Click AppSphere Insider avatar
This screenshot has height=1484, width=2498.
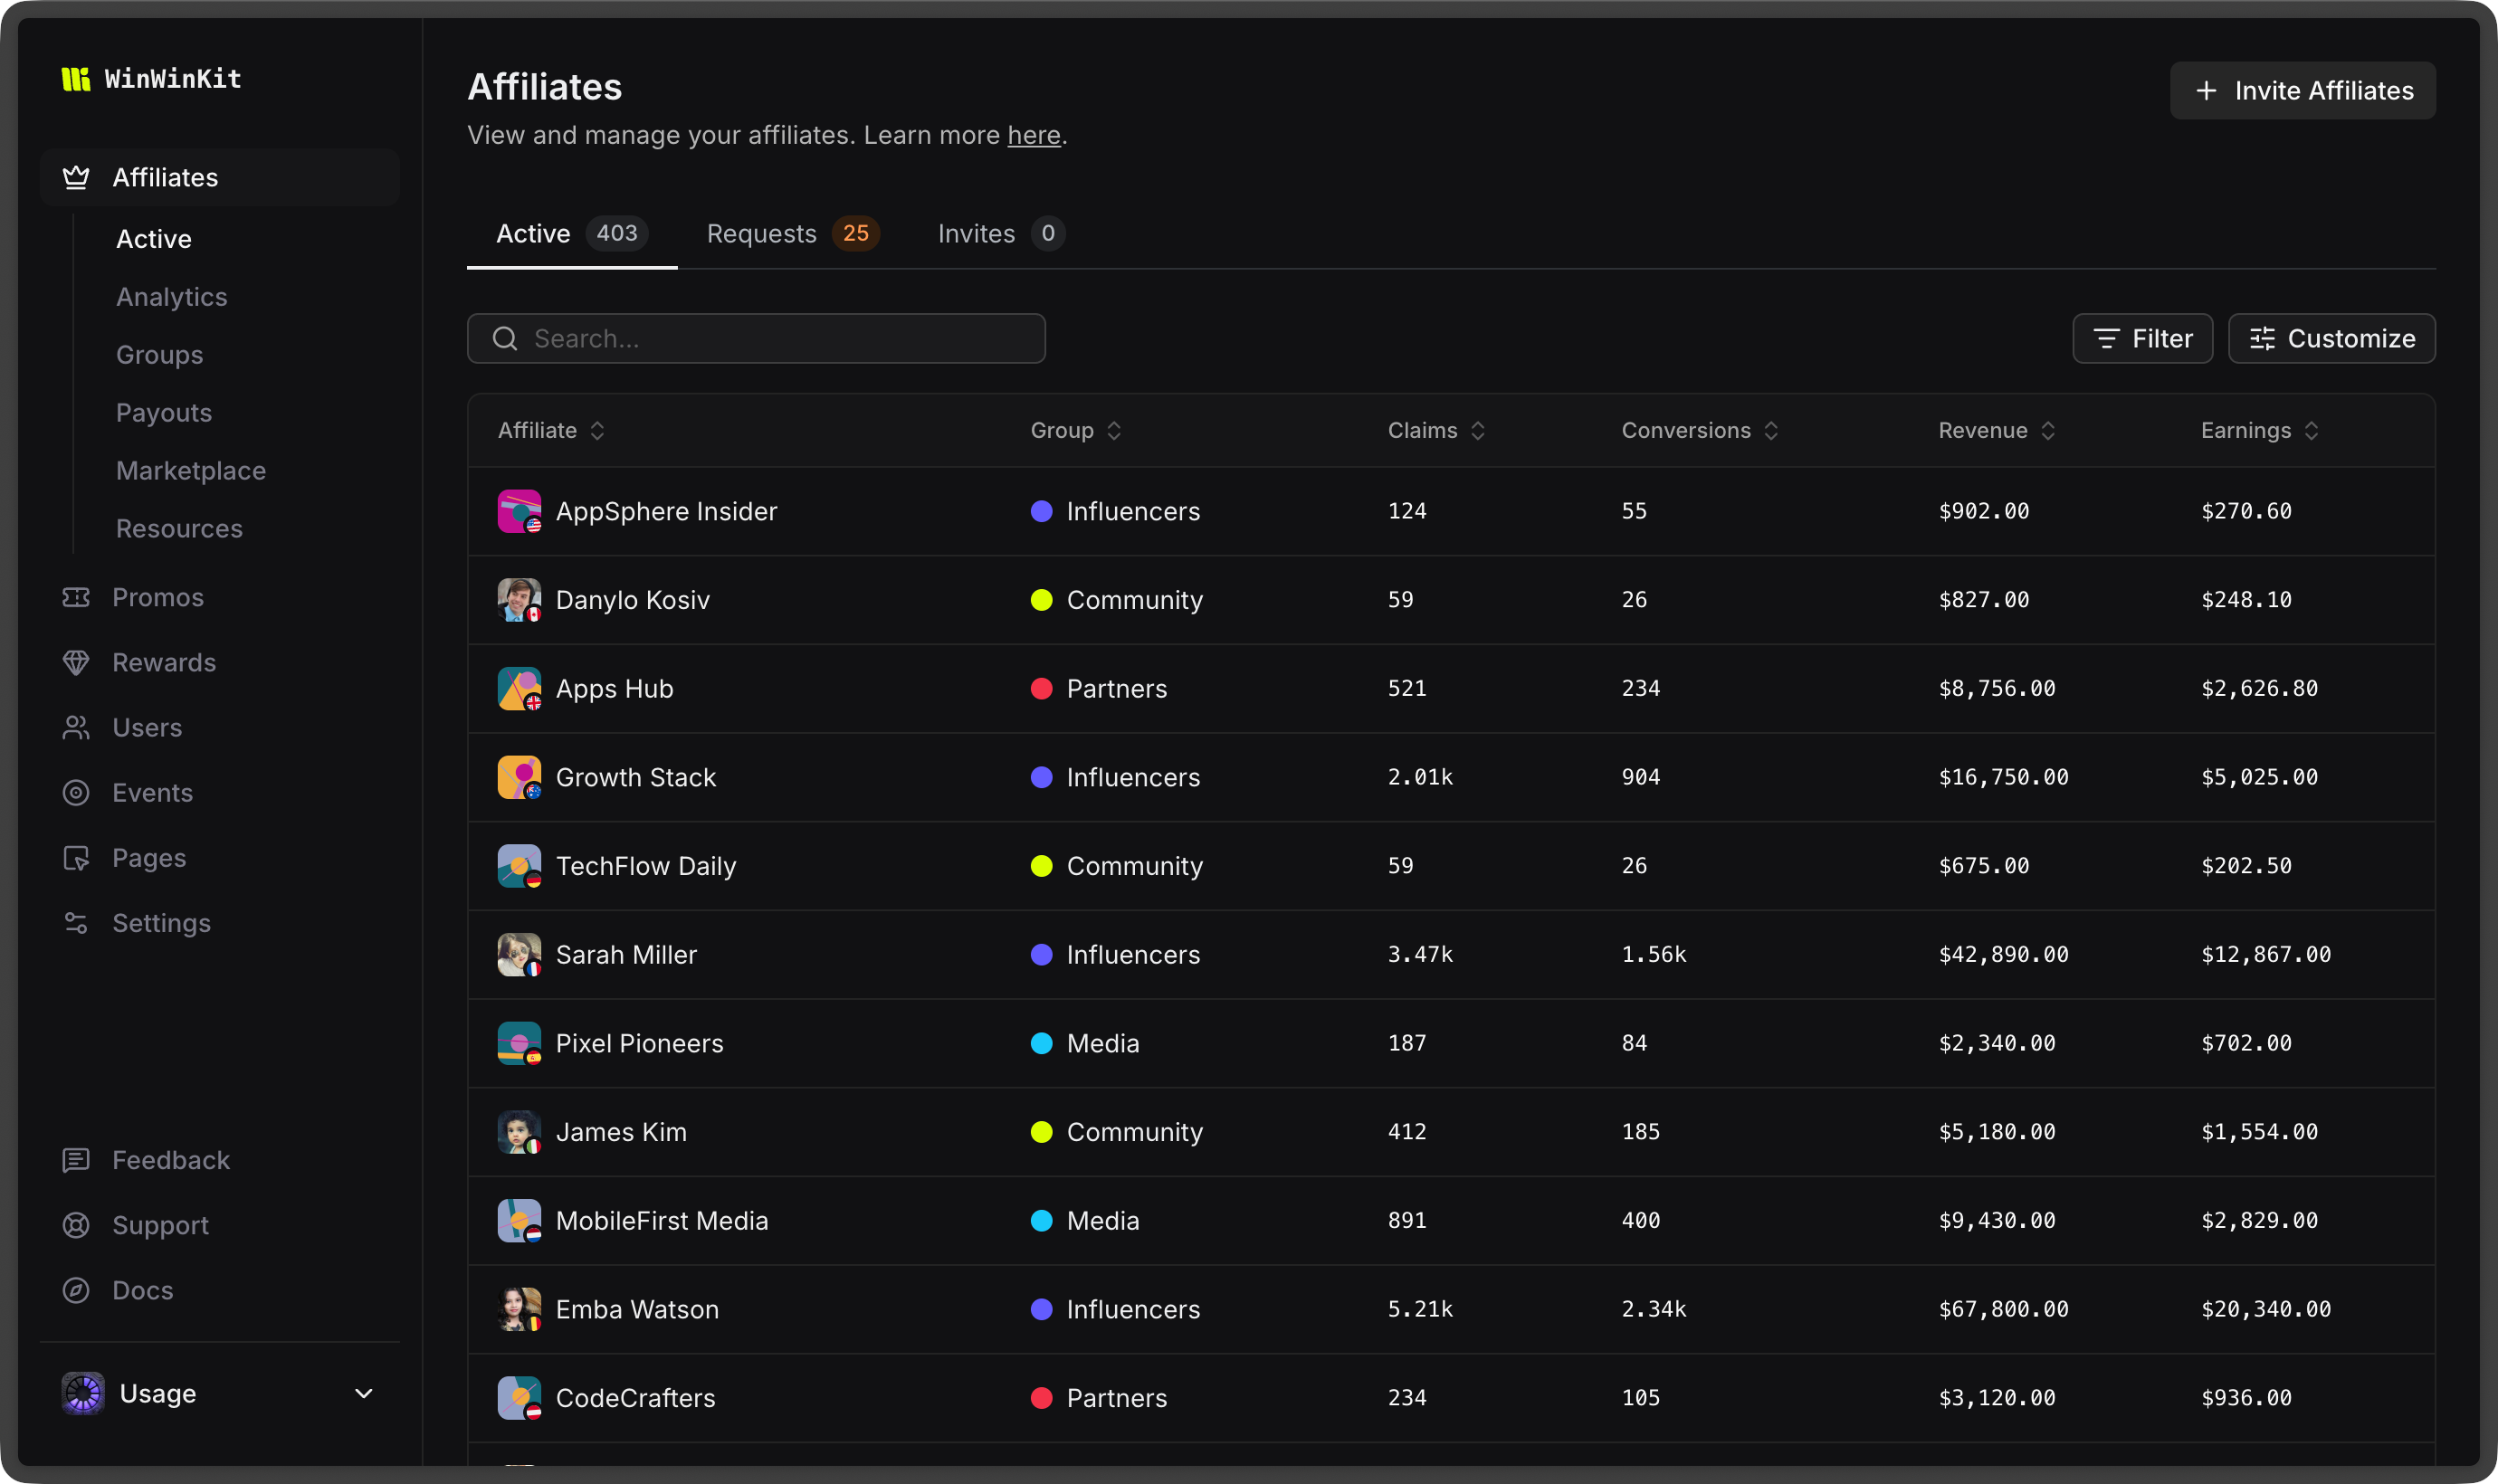tap(519, 511)
